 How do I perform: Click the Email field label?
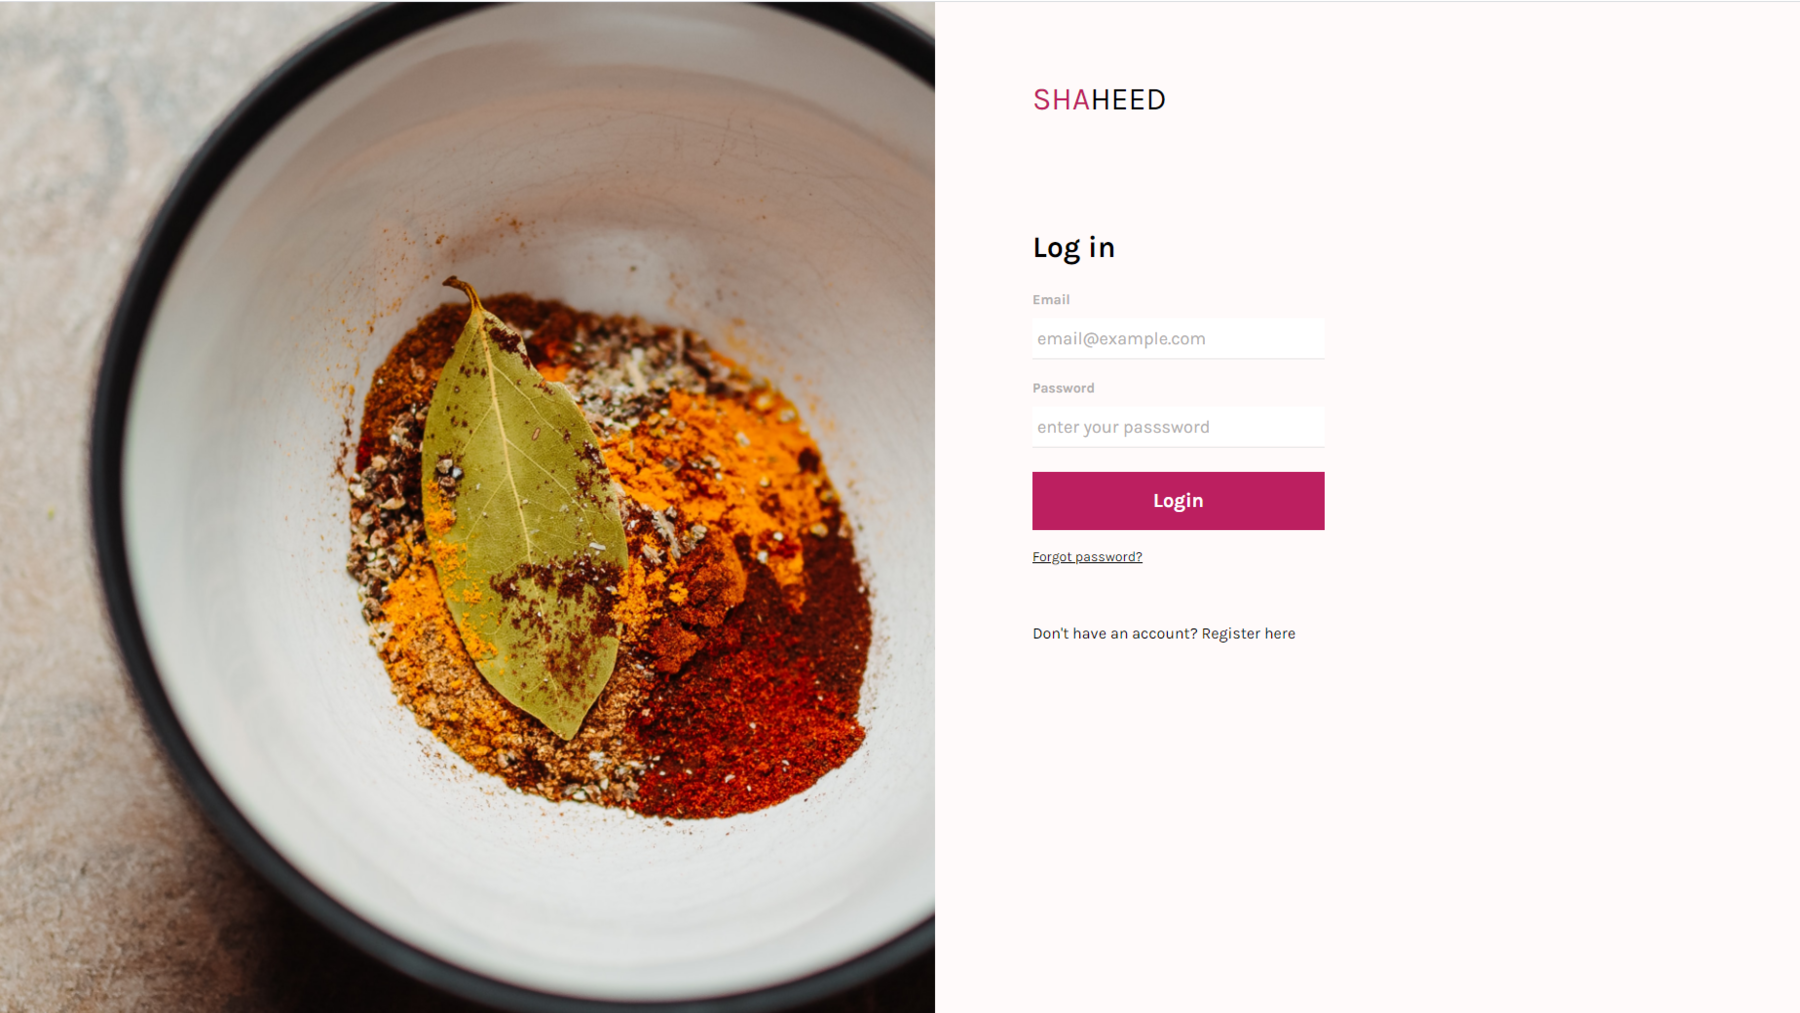[x=1051, y=299]
